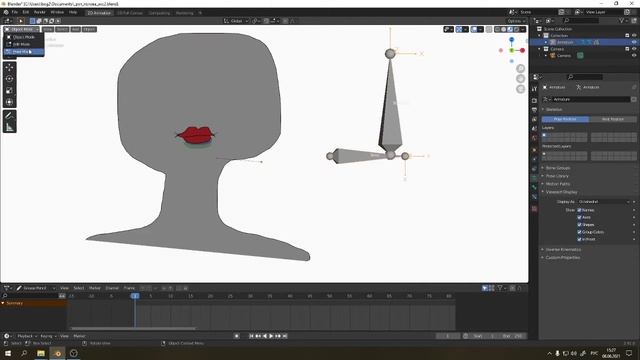Expand the Bone Groups panel
Viewport: 640px width, 360px height.
coord(558,168)
